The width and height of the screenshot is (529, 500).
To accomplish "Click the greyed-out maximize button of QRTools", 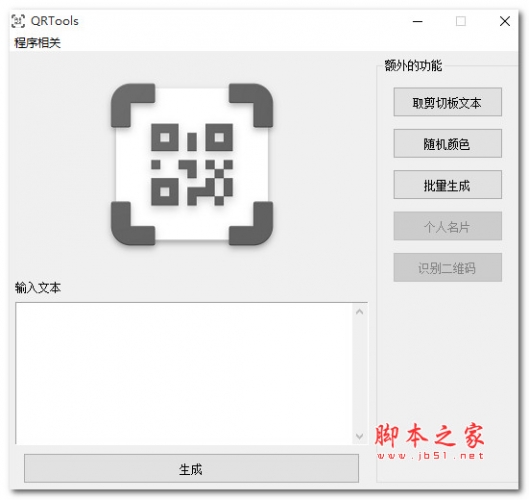I will (461, 21).
